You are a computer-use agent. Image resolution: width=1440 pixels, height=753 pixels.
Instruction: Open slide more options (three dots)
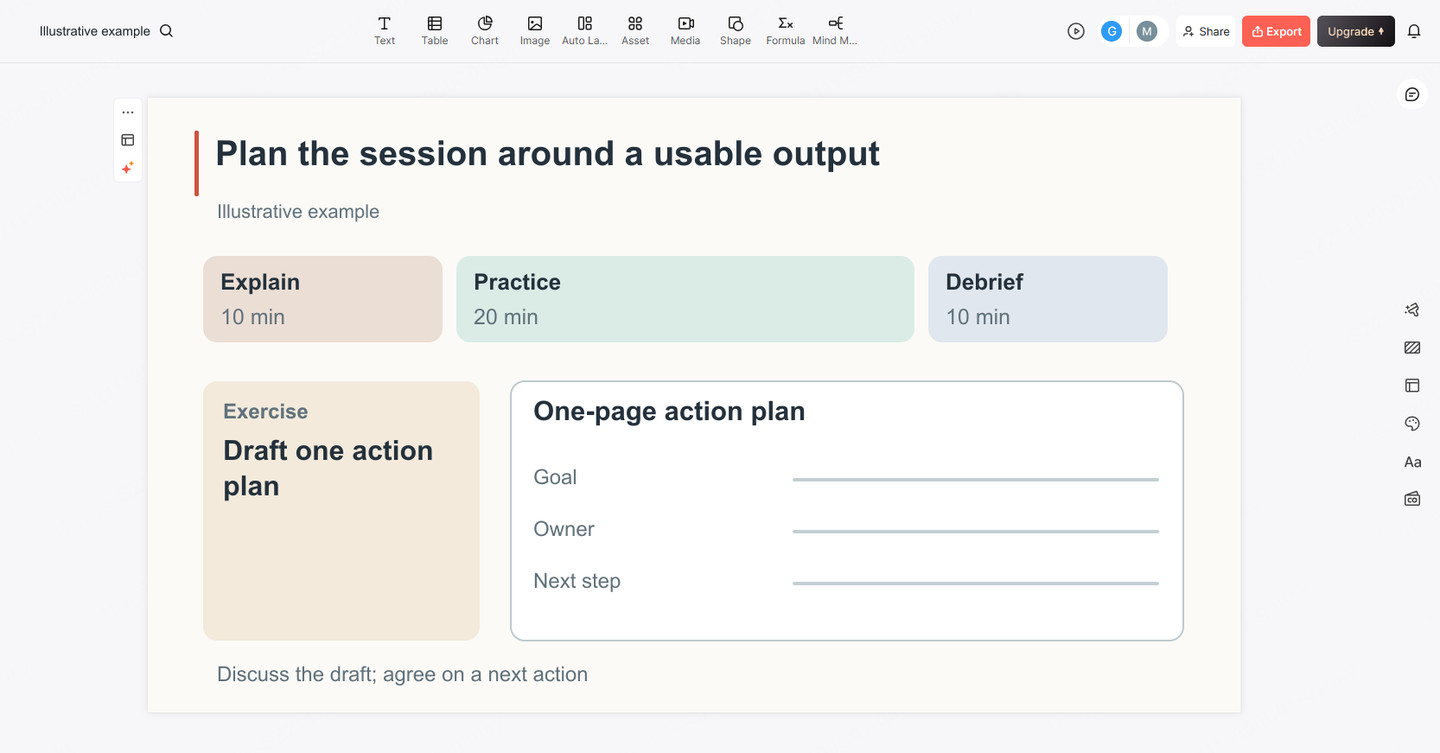click(128, 112)
